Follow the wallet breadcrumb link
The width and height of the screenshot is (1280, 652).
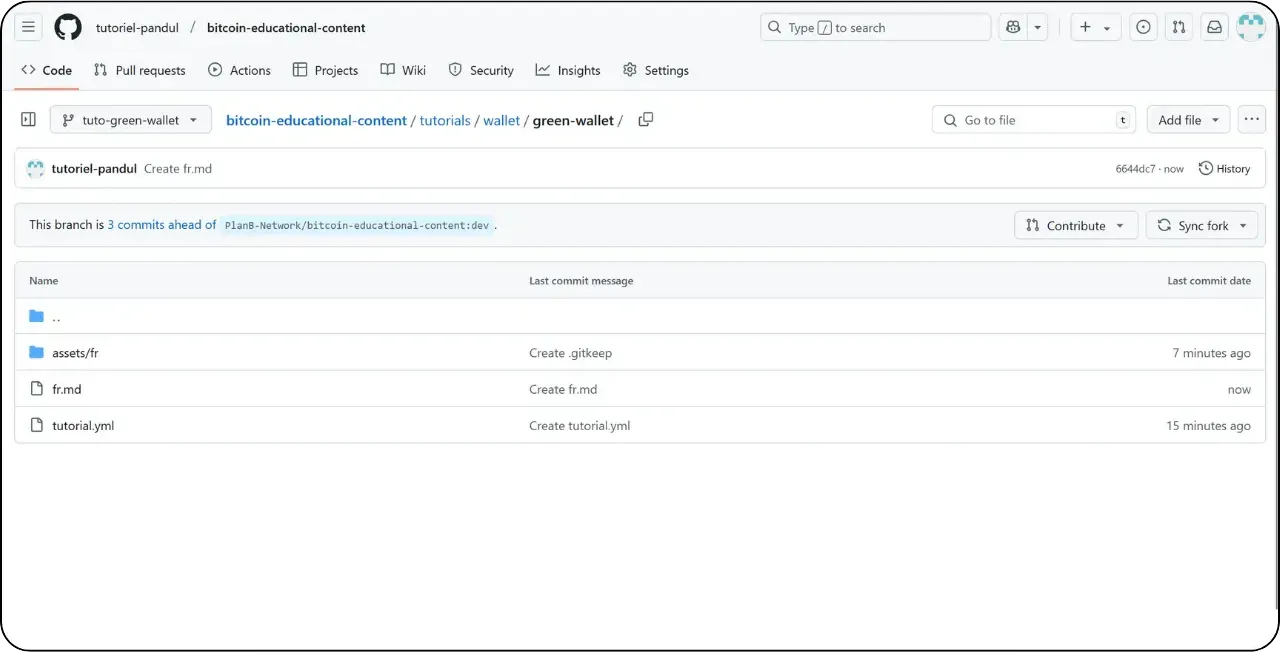click(501, 119)
